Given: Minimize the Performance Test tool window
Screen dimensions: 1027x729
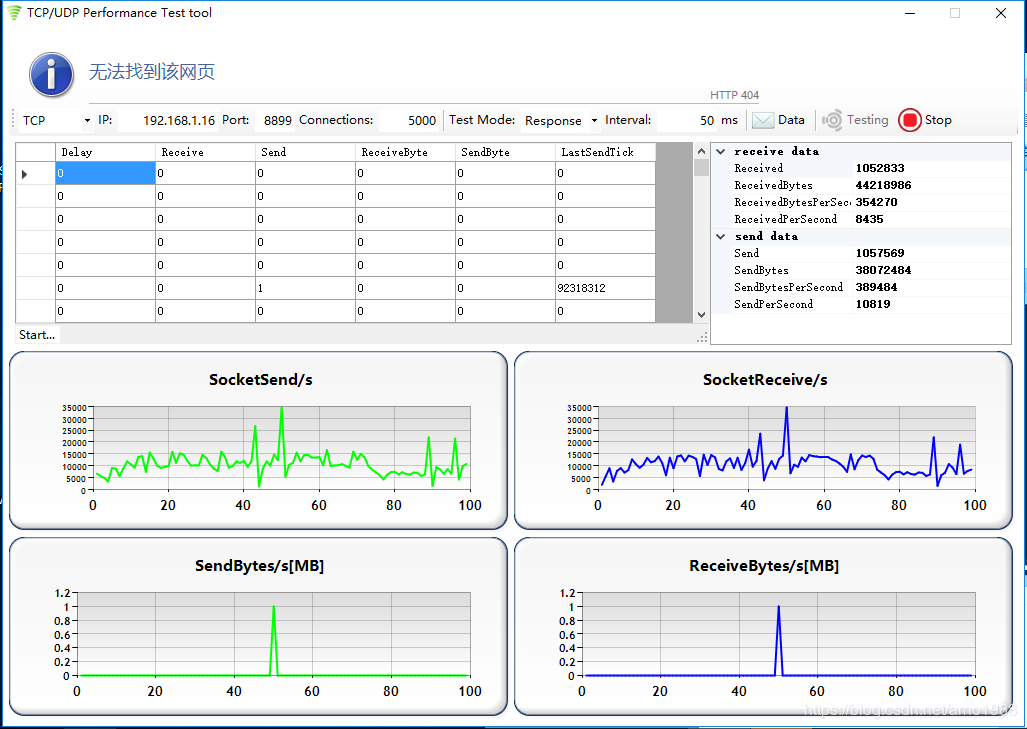Looking at the screenshot, I should [x=909, y=13].
